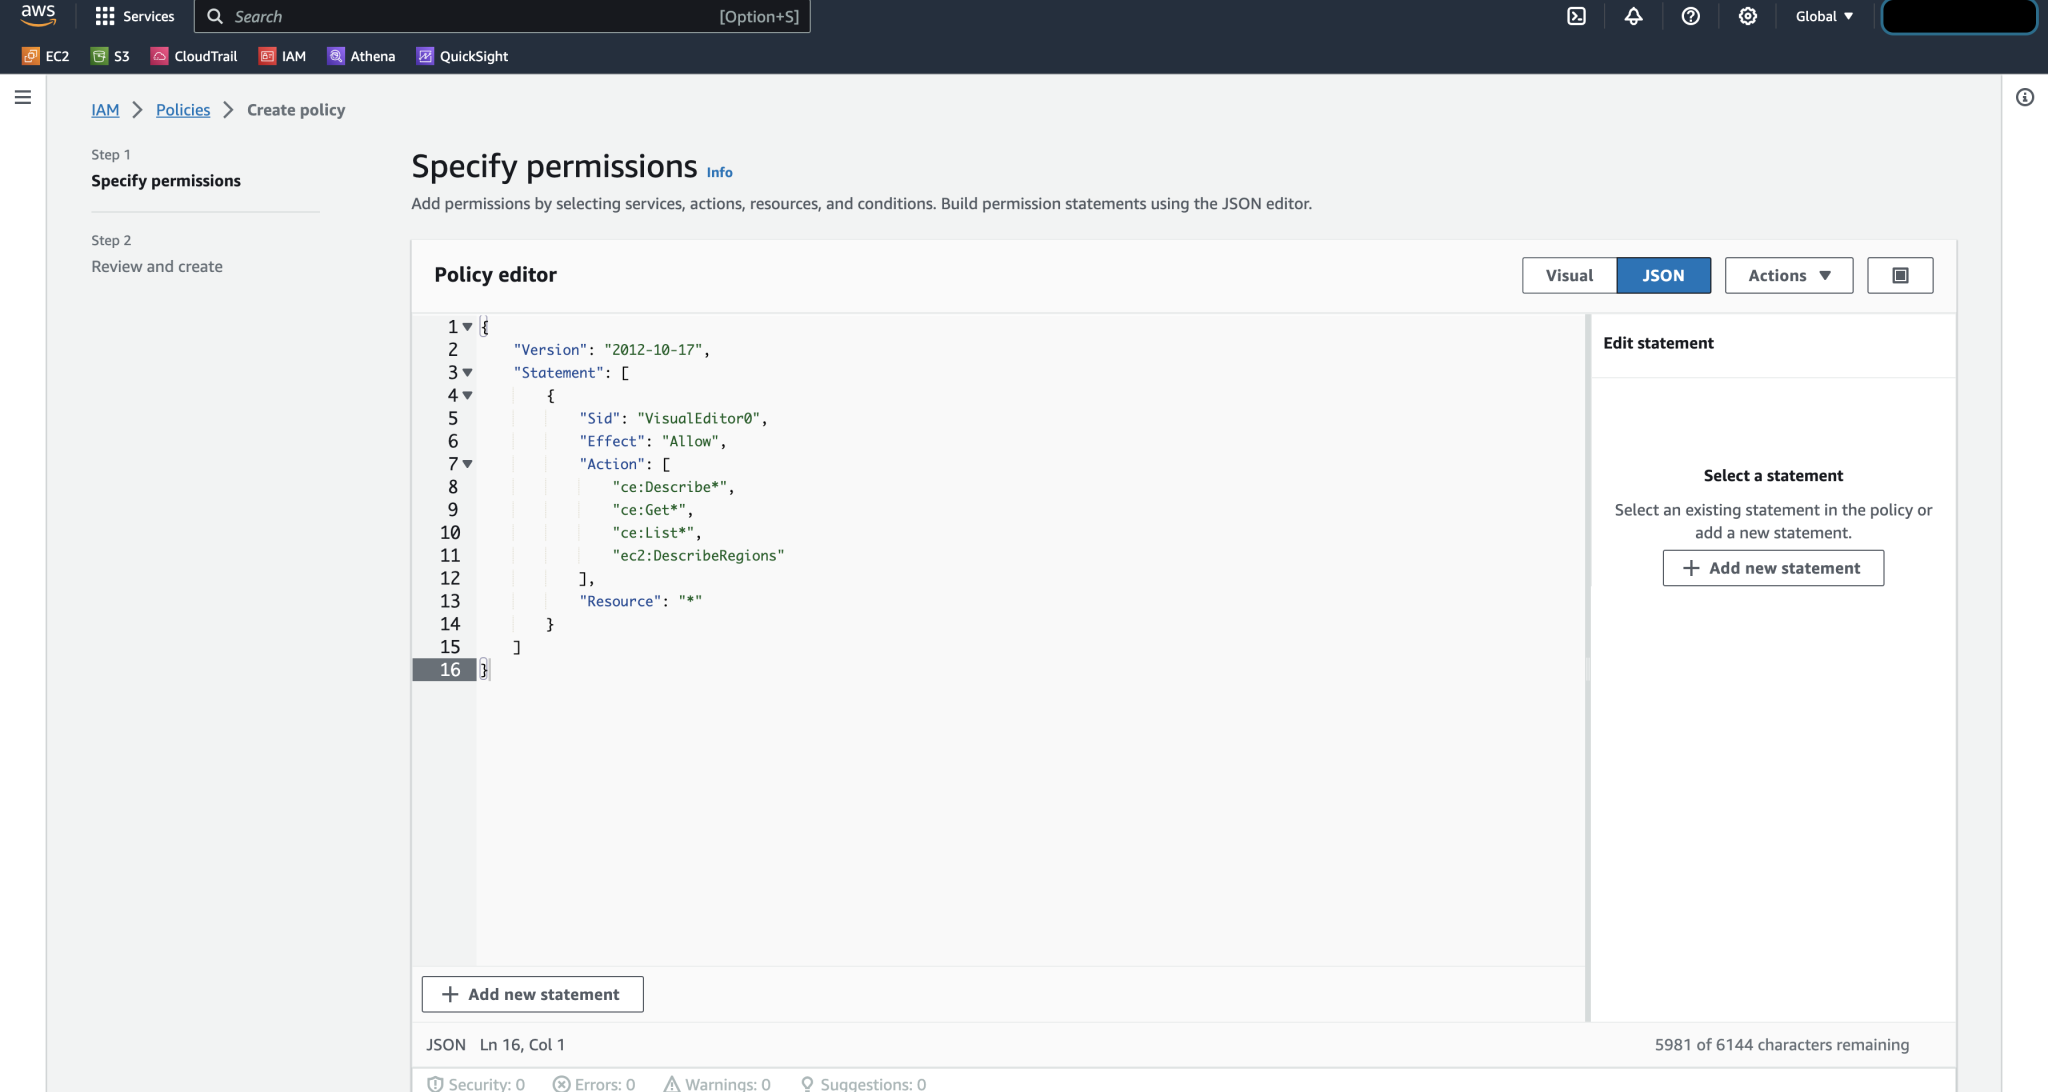2048x1092 pixels.
Task: Select the QuickSight shortcut in the favorites bar
Action: pos(425,56)
